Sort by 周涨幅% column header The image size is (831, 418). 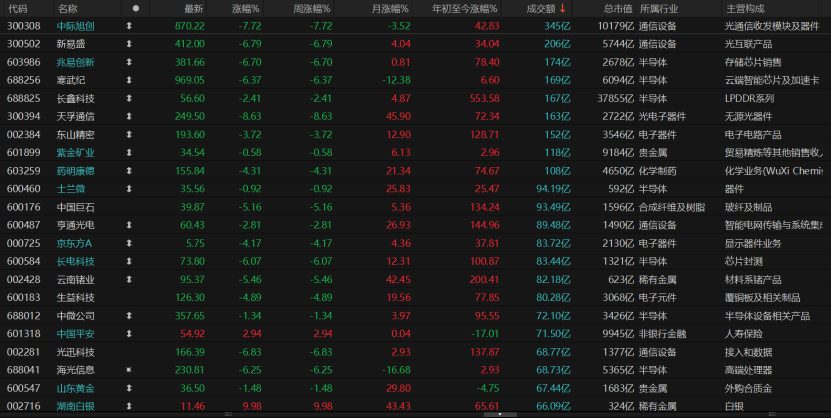point(312,8)
